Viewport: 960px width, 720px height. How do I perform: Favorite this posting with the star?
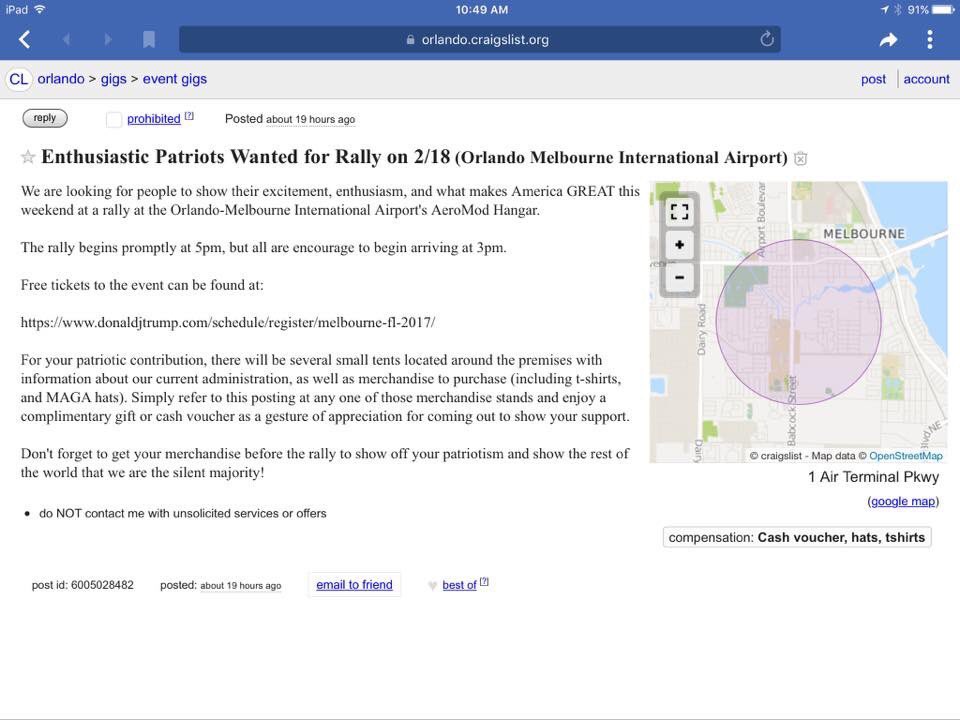(x=28, y=157)
